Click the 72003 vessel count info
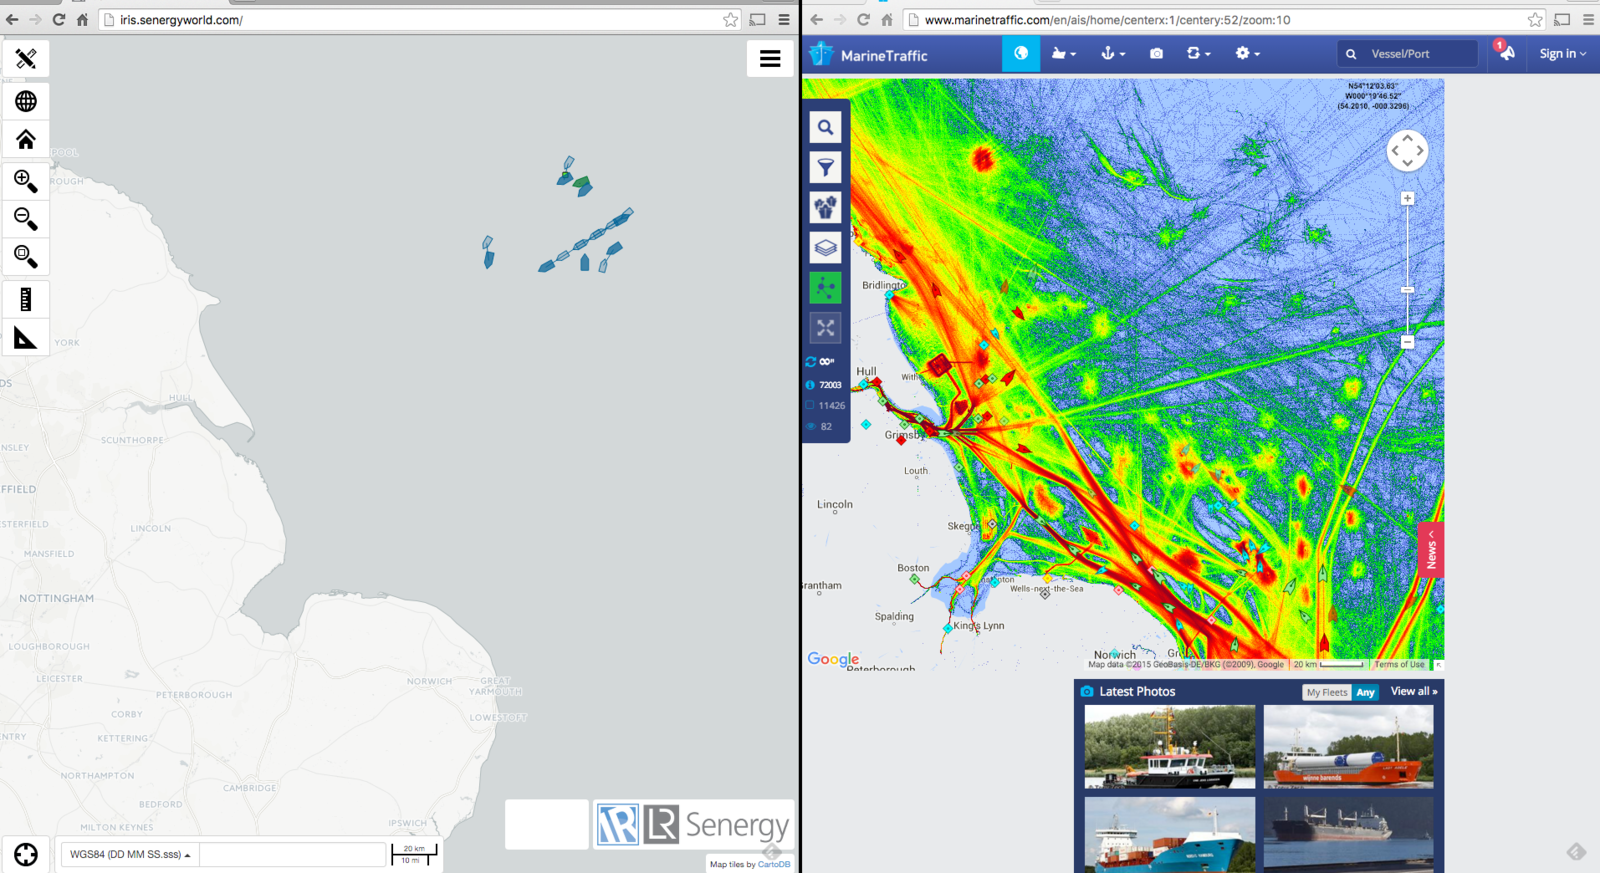 823,385
